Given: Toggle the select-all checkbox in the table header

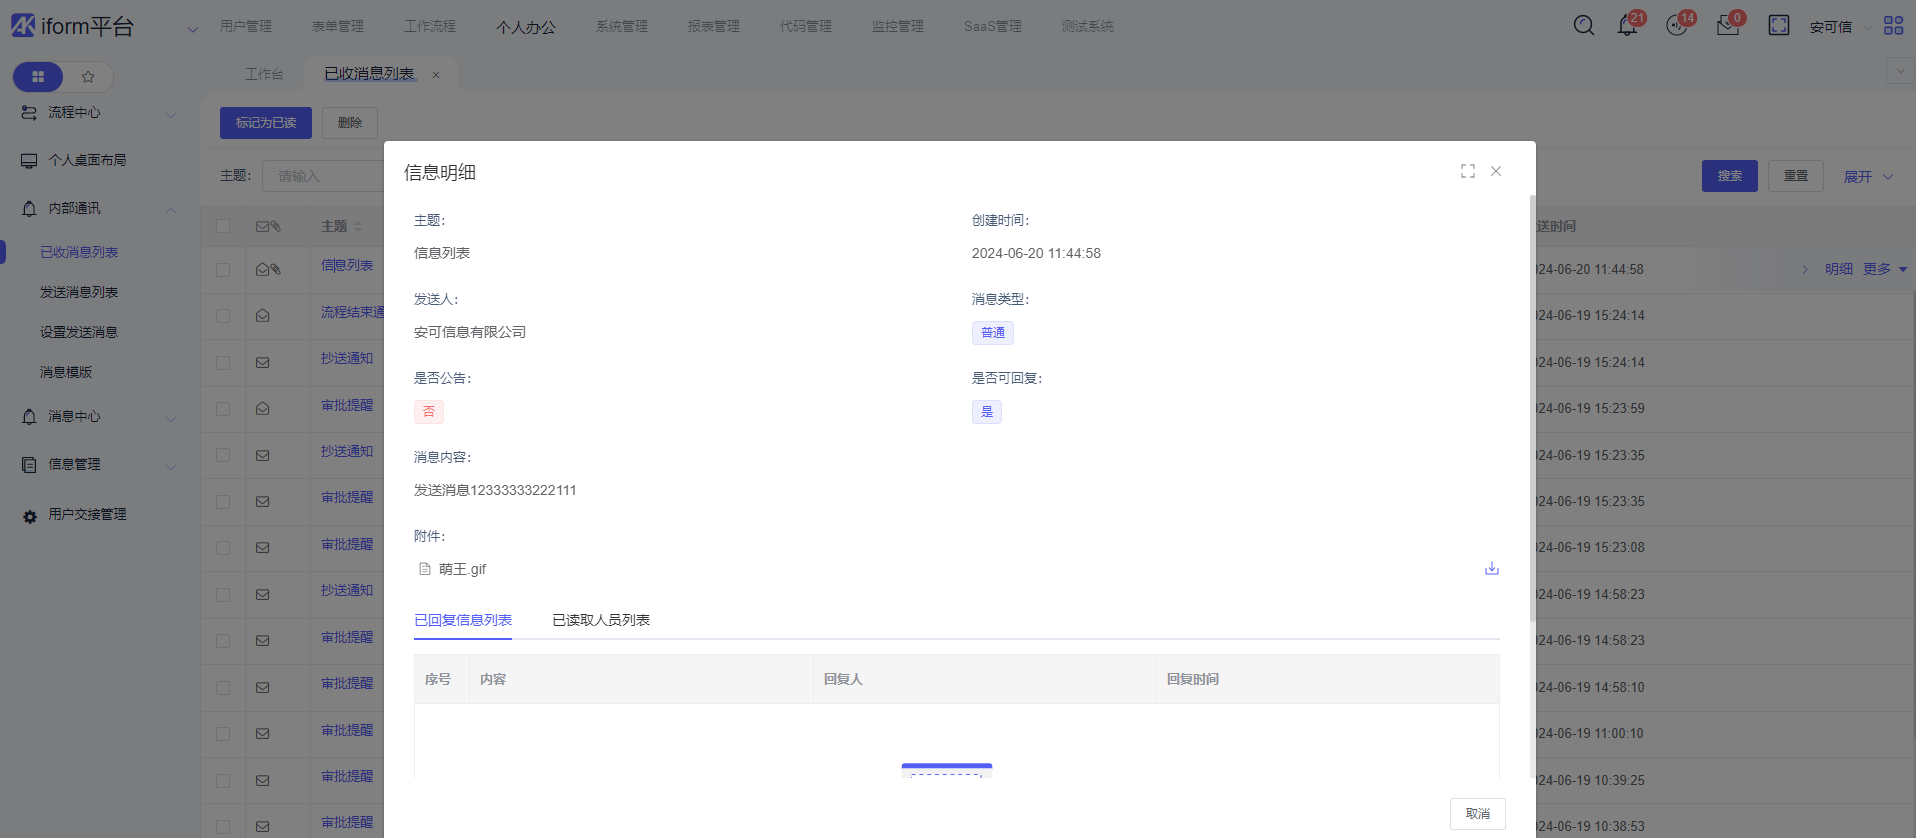Looking at the screenshot, I should pyautogui.click(x=223, y=227).
